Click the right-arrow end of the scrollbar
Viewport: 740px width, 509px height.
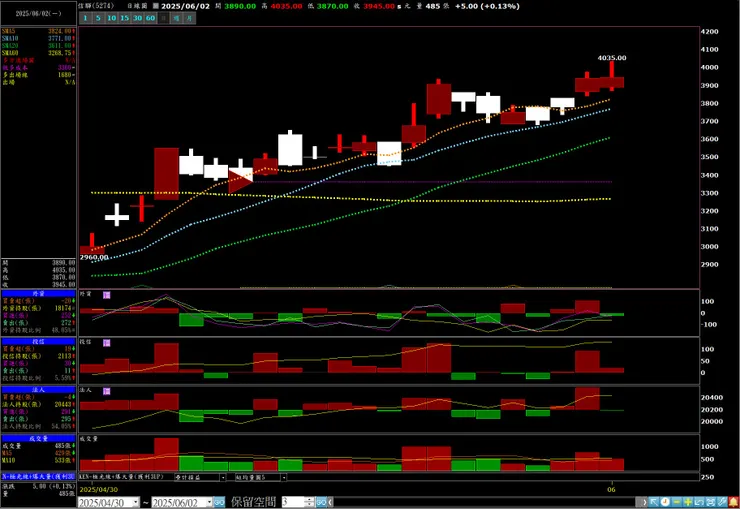click(645, 502)
